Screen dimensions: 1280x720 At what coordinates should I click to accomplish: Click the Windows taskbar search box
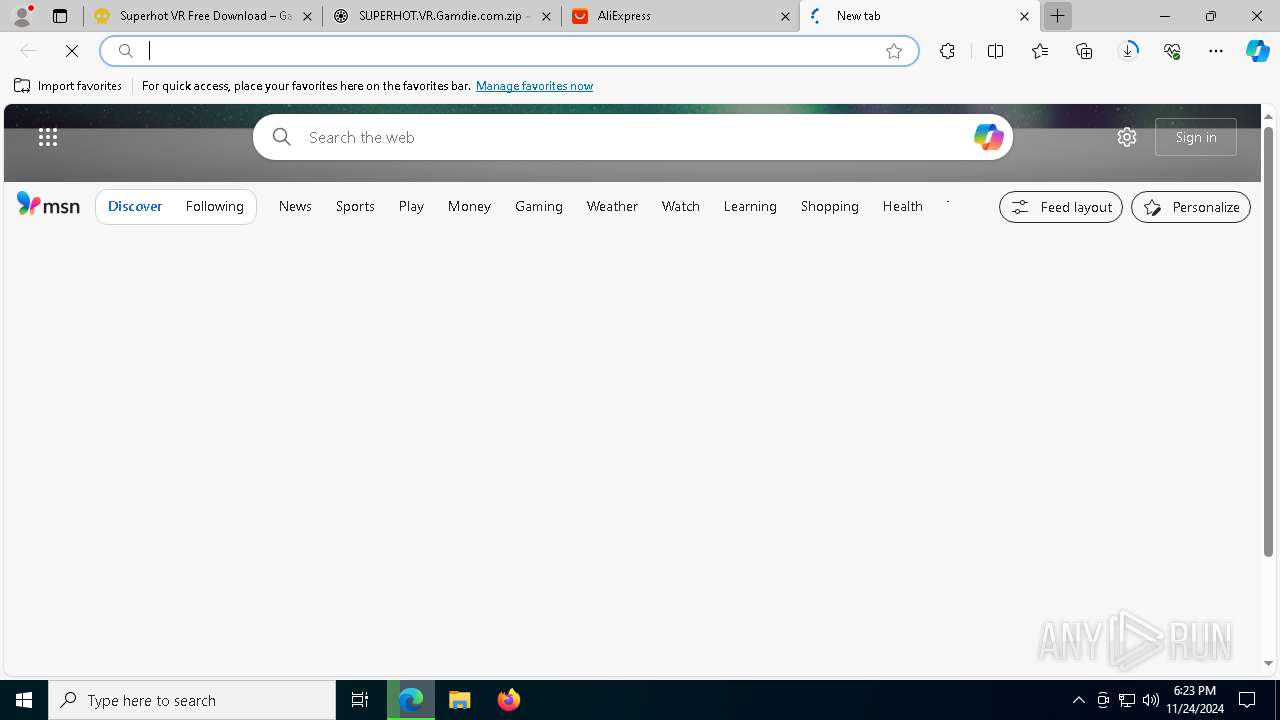click(x=192, y=700)
